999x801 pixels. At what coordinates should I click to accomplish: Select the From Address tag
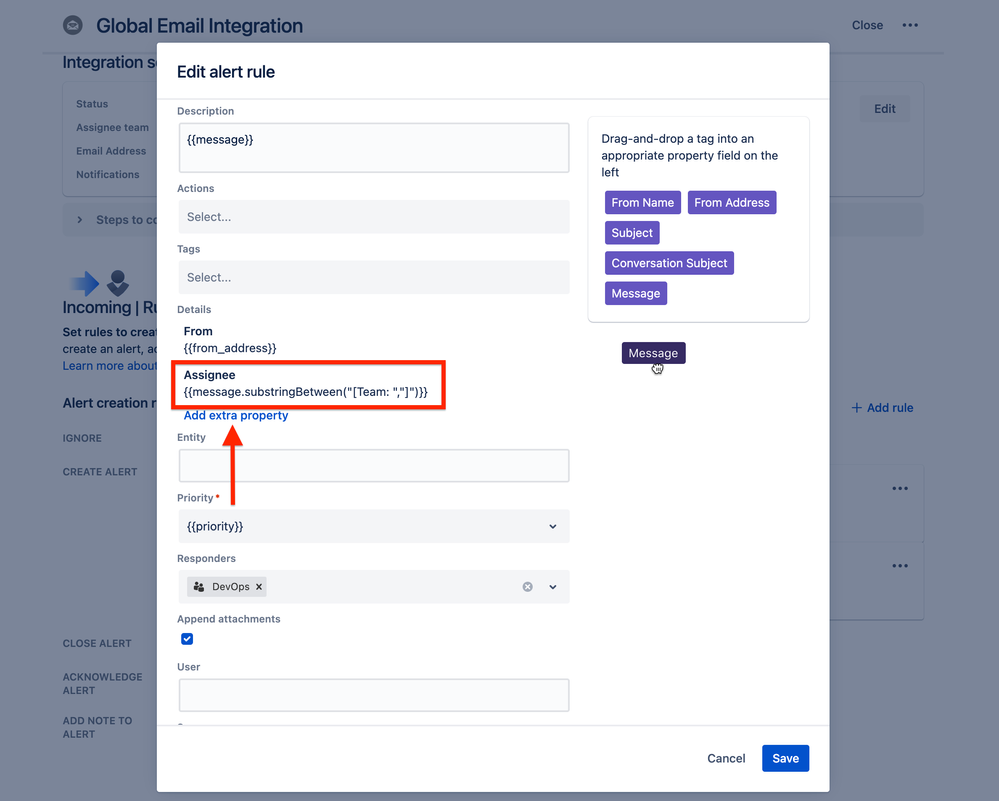tap(731, 203)
